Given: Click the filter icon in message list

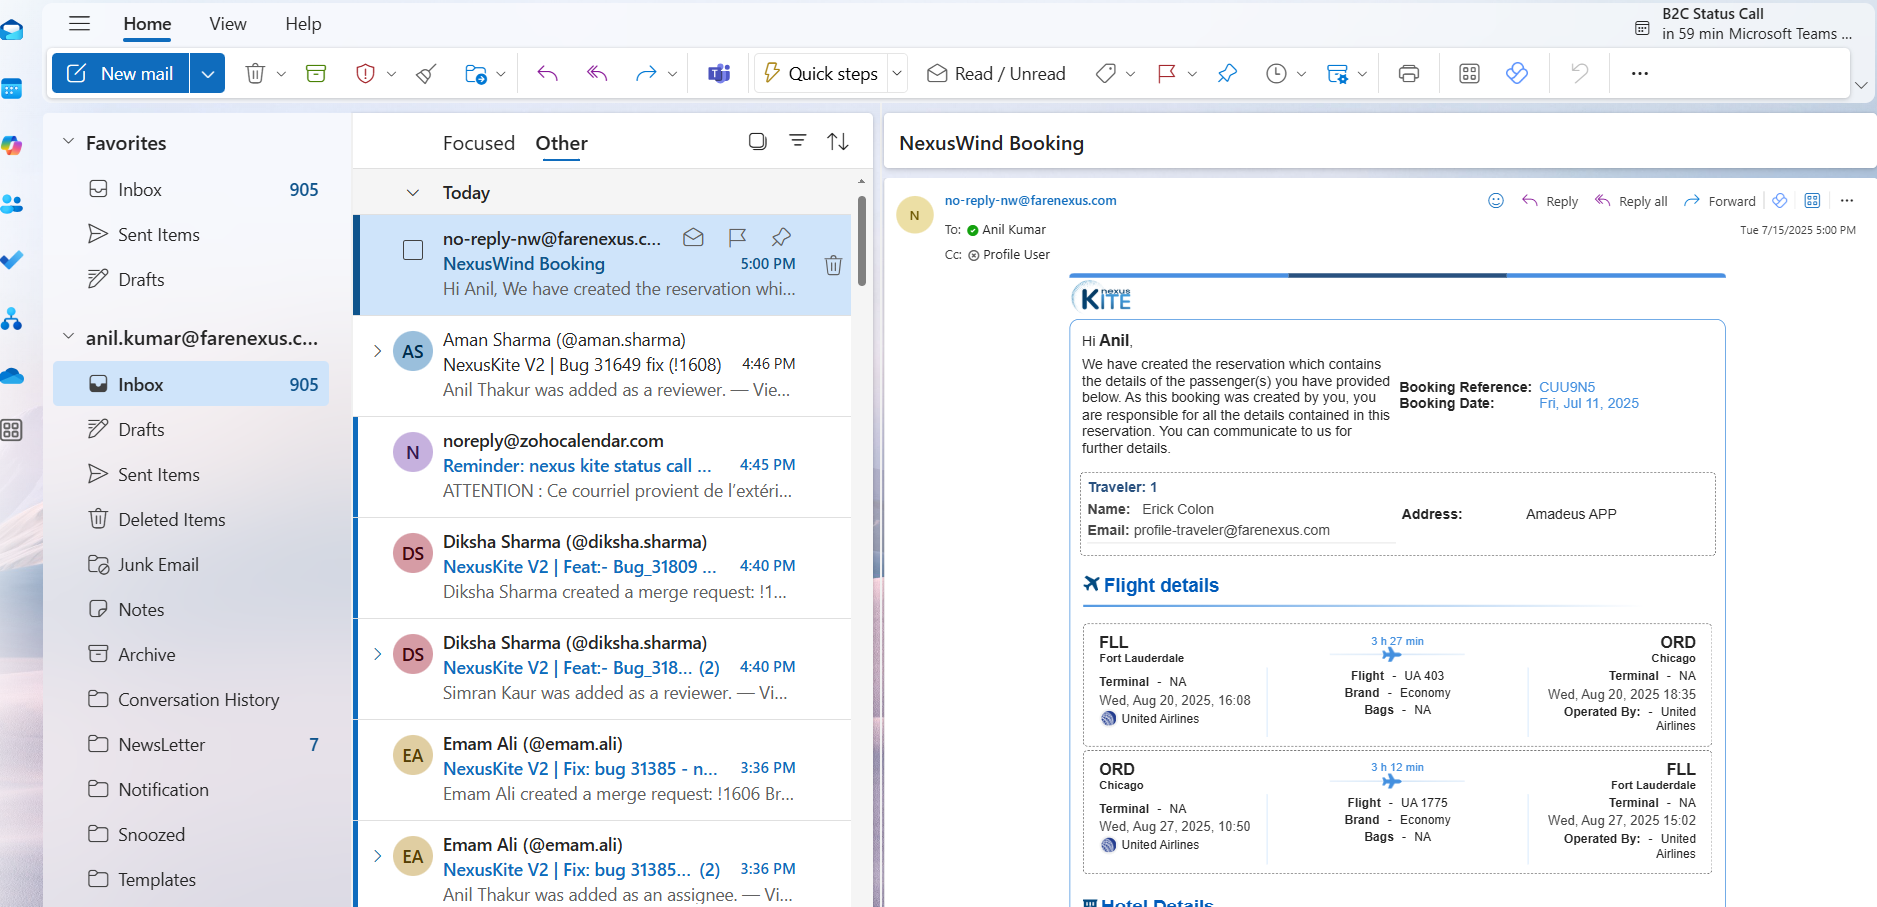Looking at the screenshot, I should click(798, 141).
